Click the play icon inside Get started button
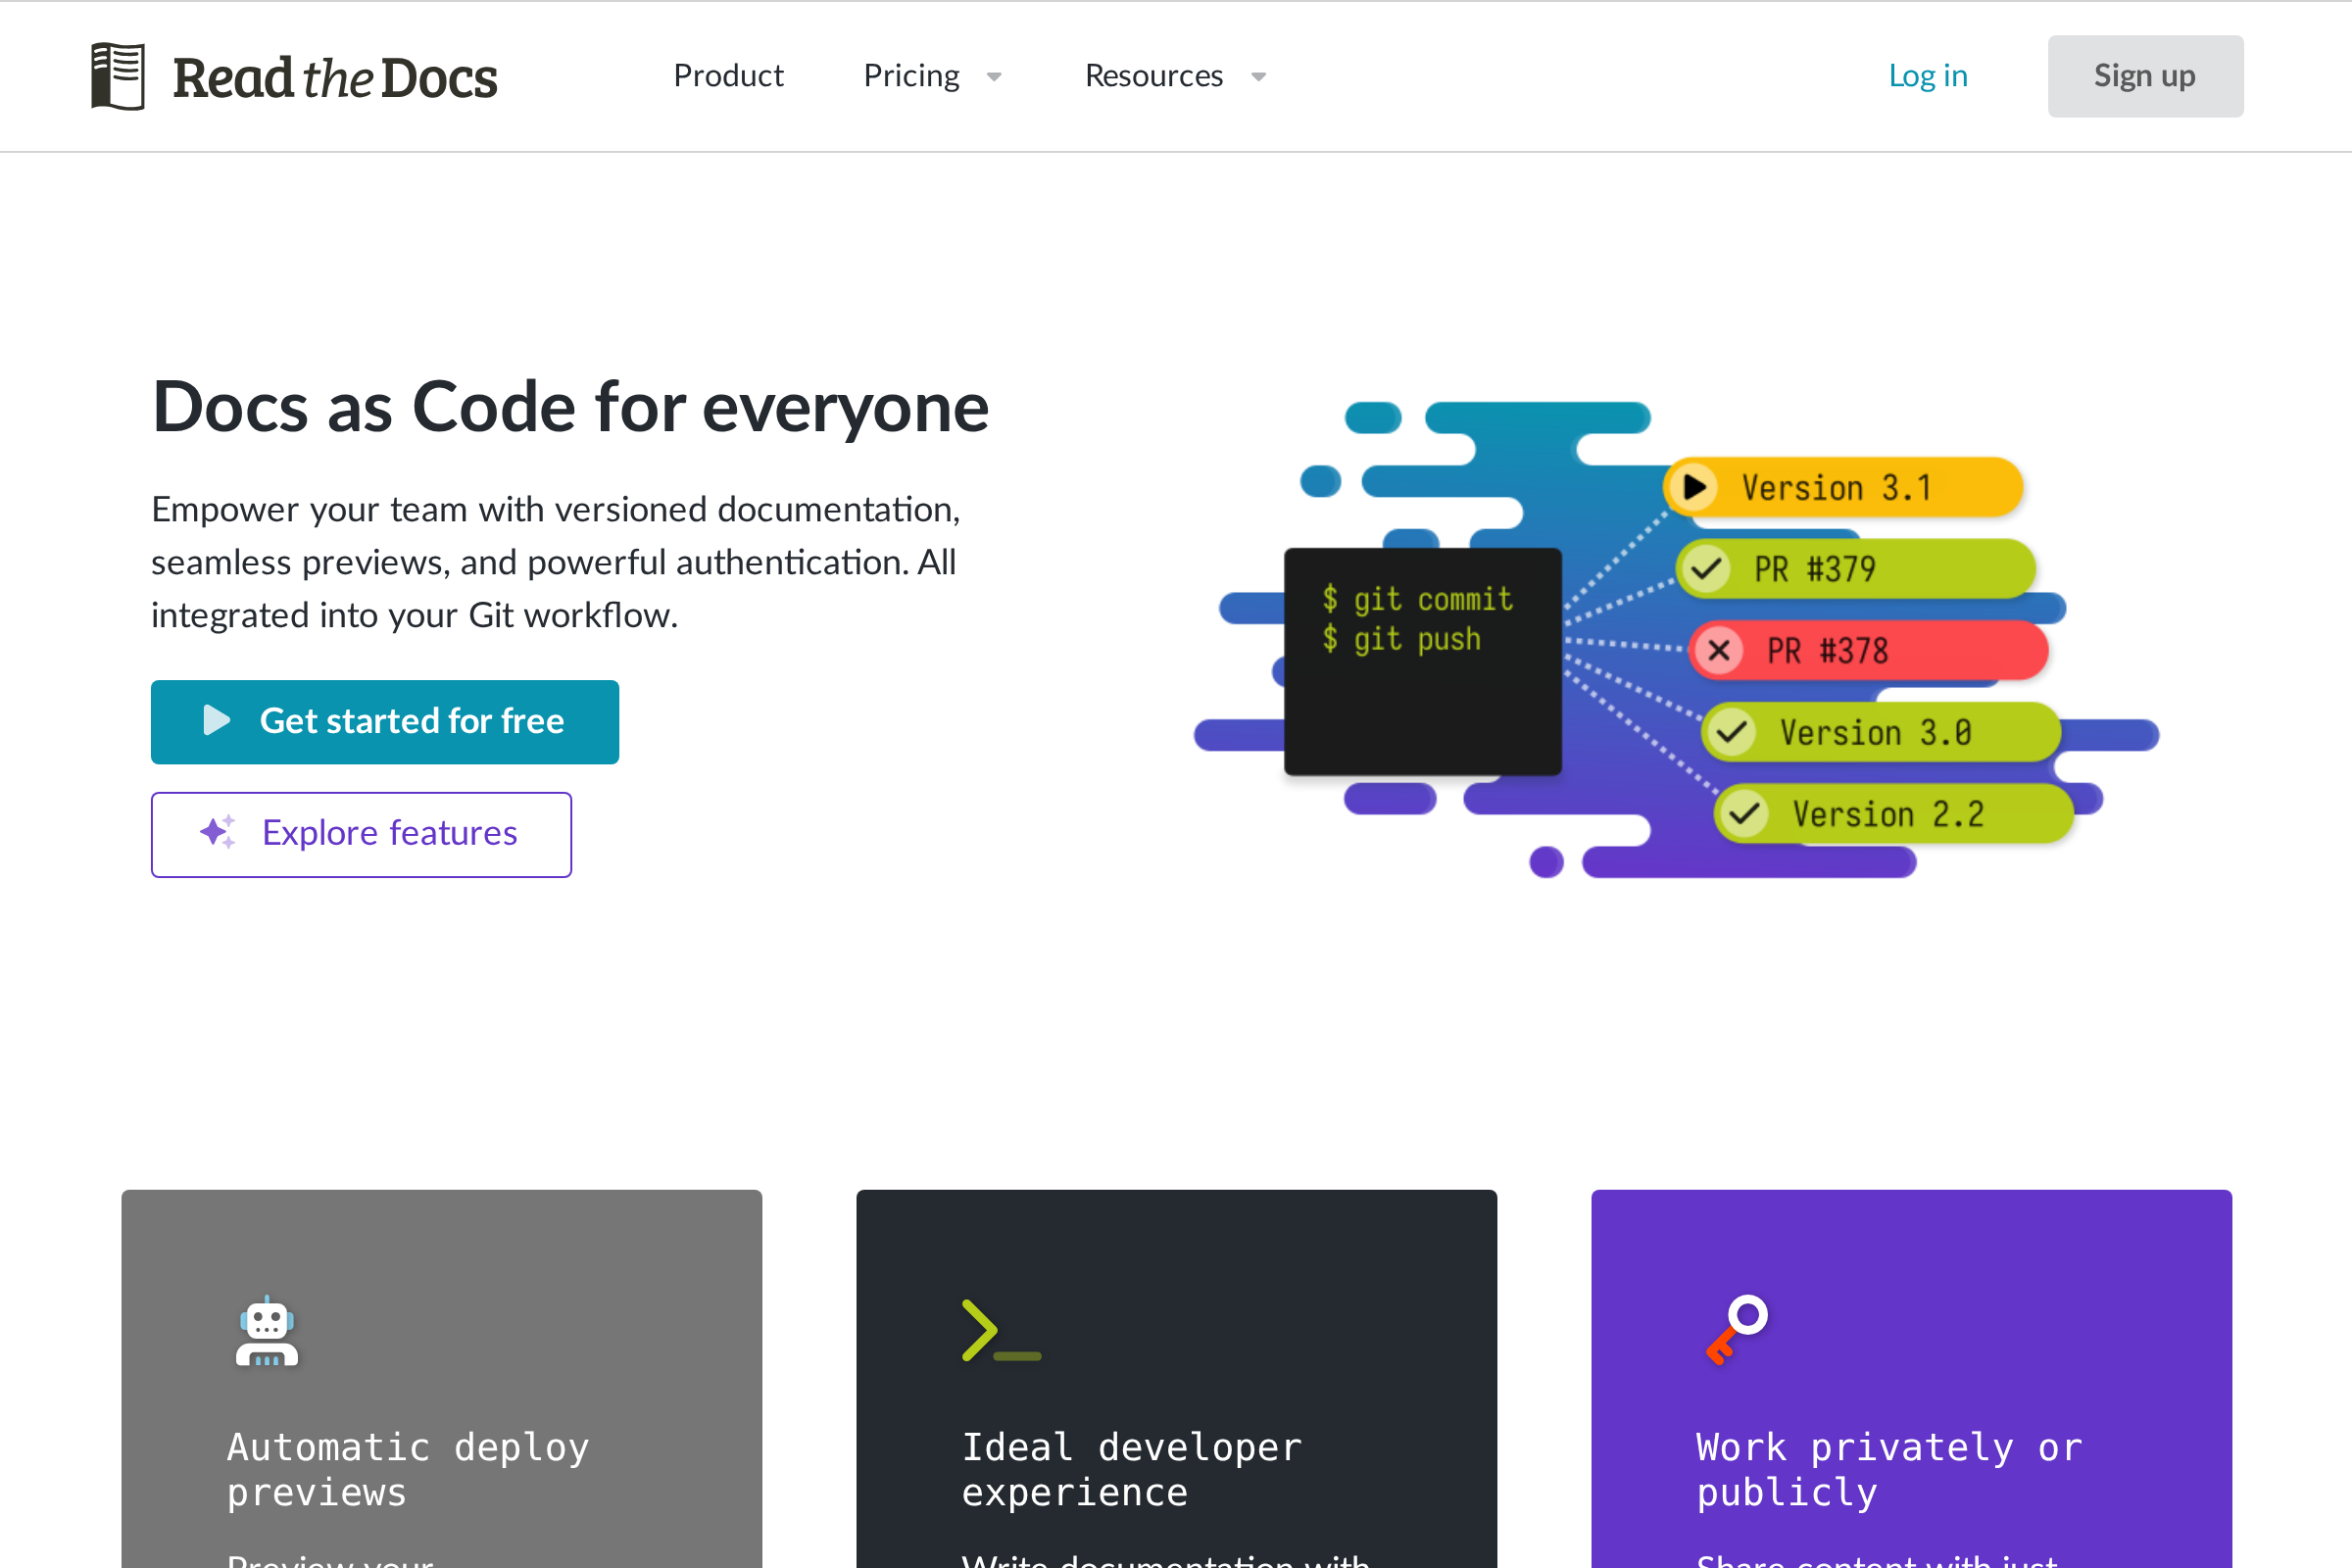This screenshot has height=1568, width=2352. tap(217, 721)
